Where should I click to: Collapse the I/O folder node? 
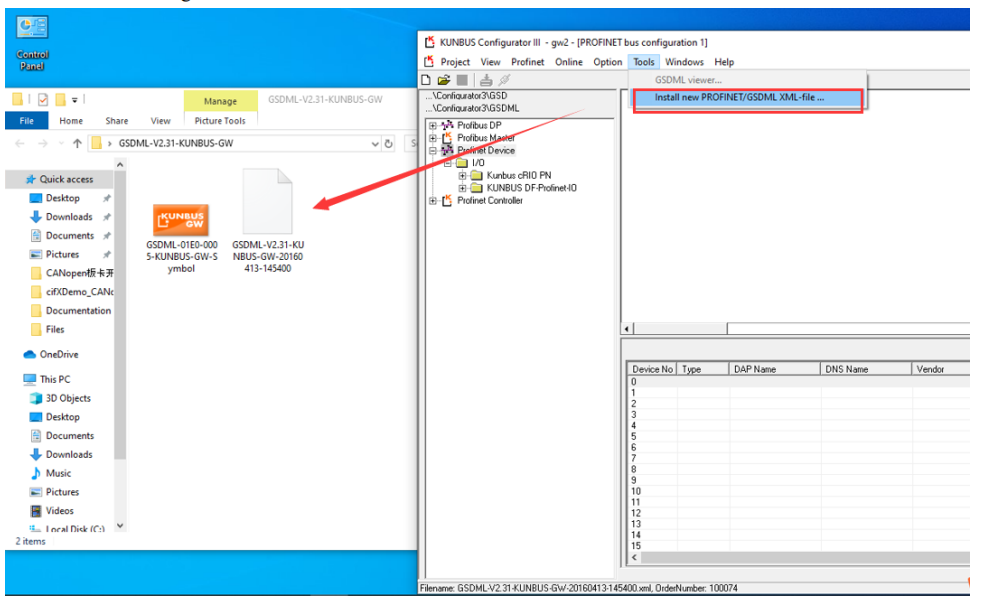click(x=448, y=163)
